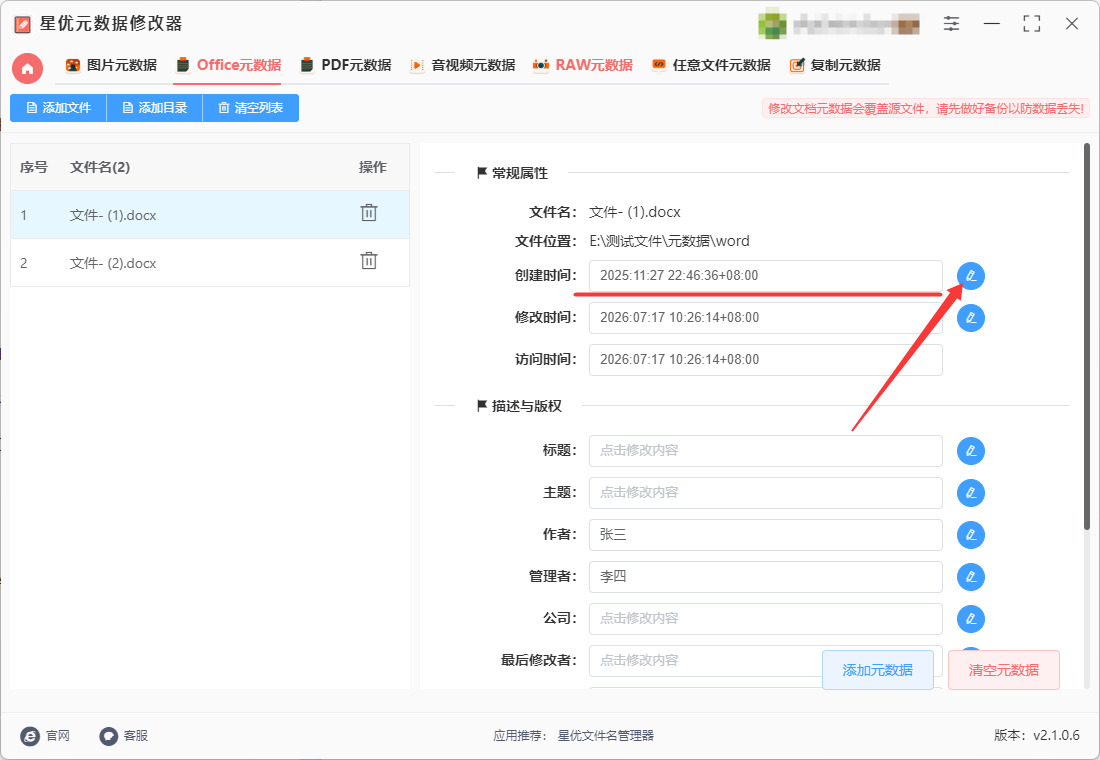
Task: Click the 作者 field containing 张三
Action: (x=765, y=535)
